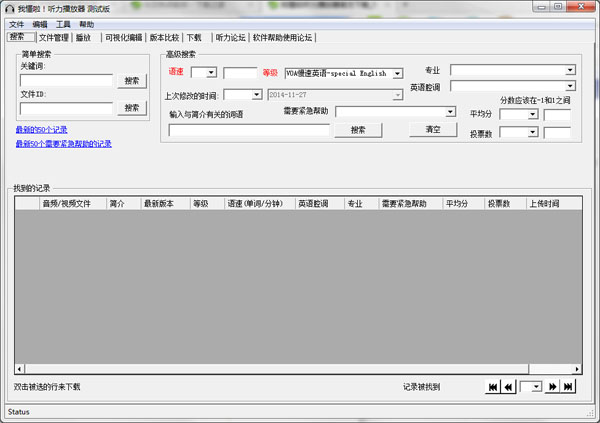The width and height of the screenshot is (600, 423).
Task: Click the next page arrow button
Action: (552, 387)
